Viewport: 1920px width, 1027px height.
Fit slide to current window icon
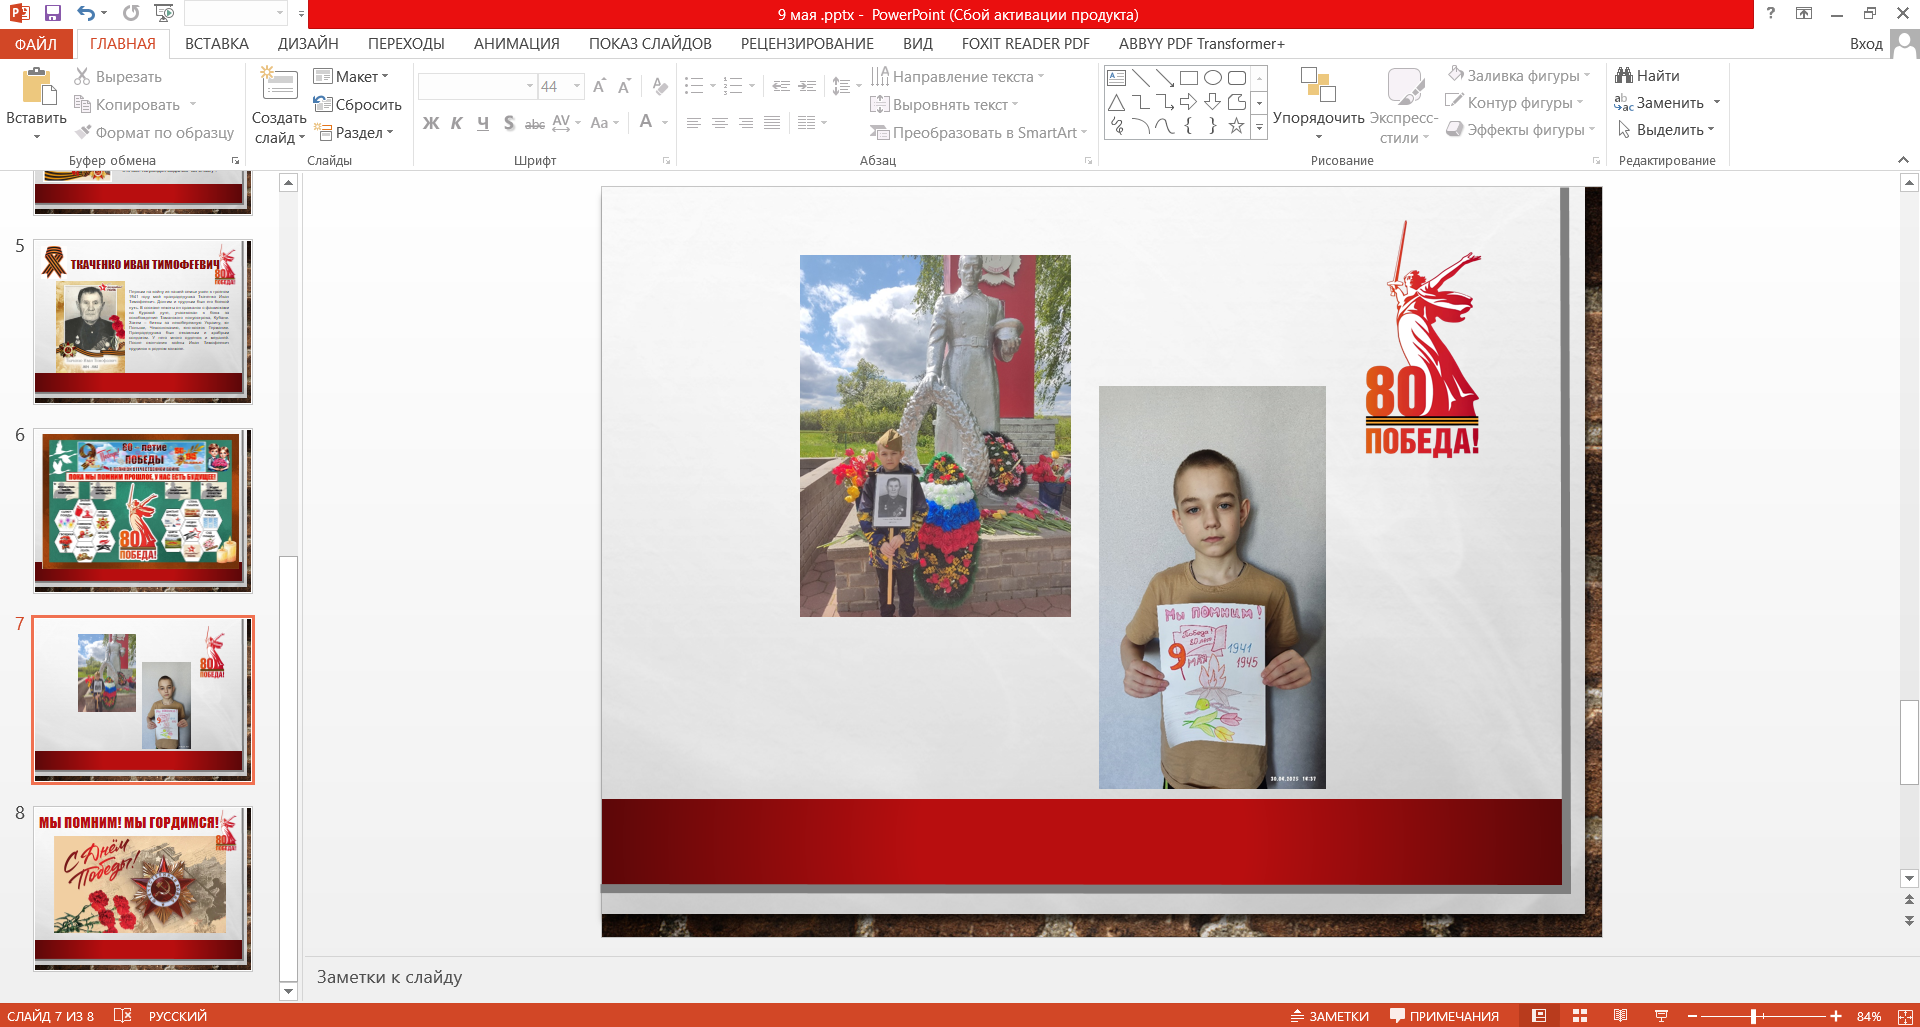[1905, 1016]
